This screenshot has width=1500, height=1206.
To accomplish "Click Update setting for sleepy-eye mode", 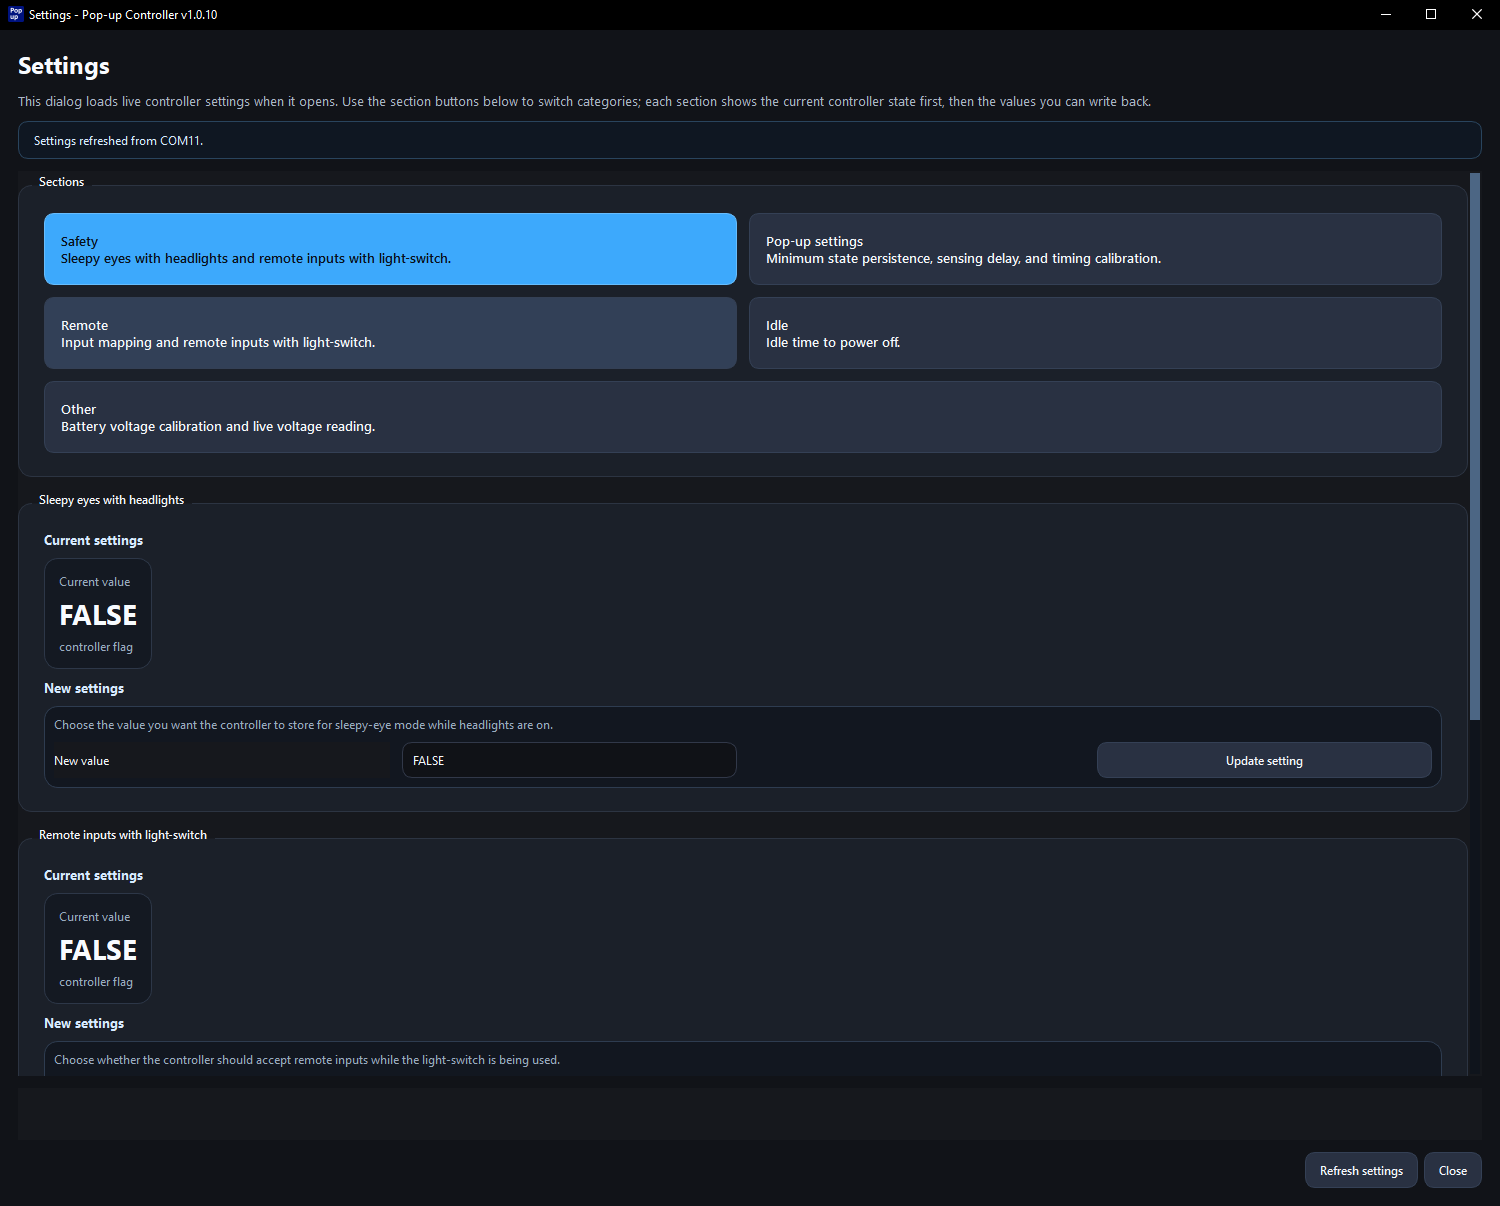I will [x=1263, y=760].
